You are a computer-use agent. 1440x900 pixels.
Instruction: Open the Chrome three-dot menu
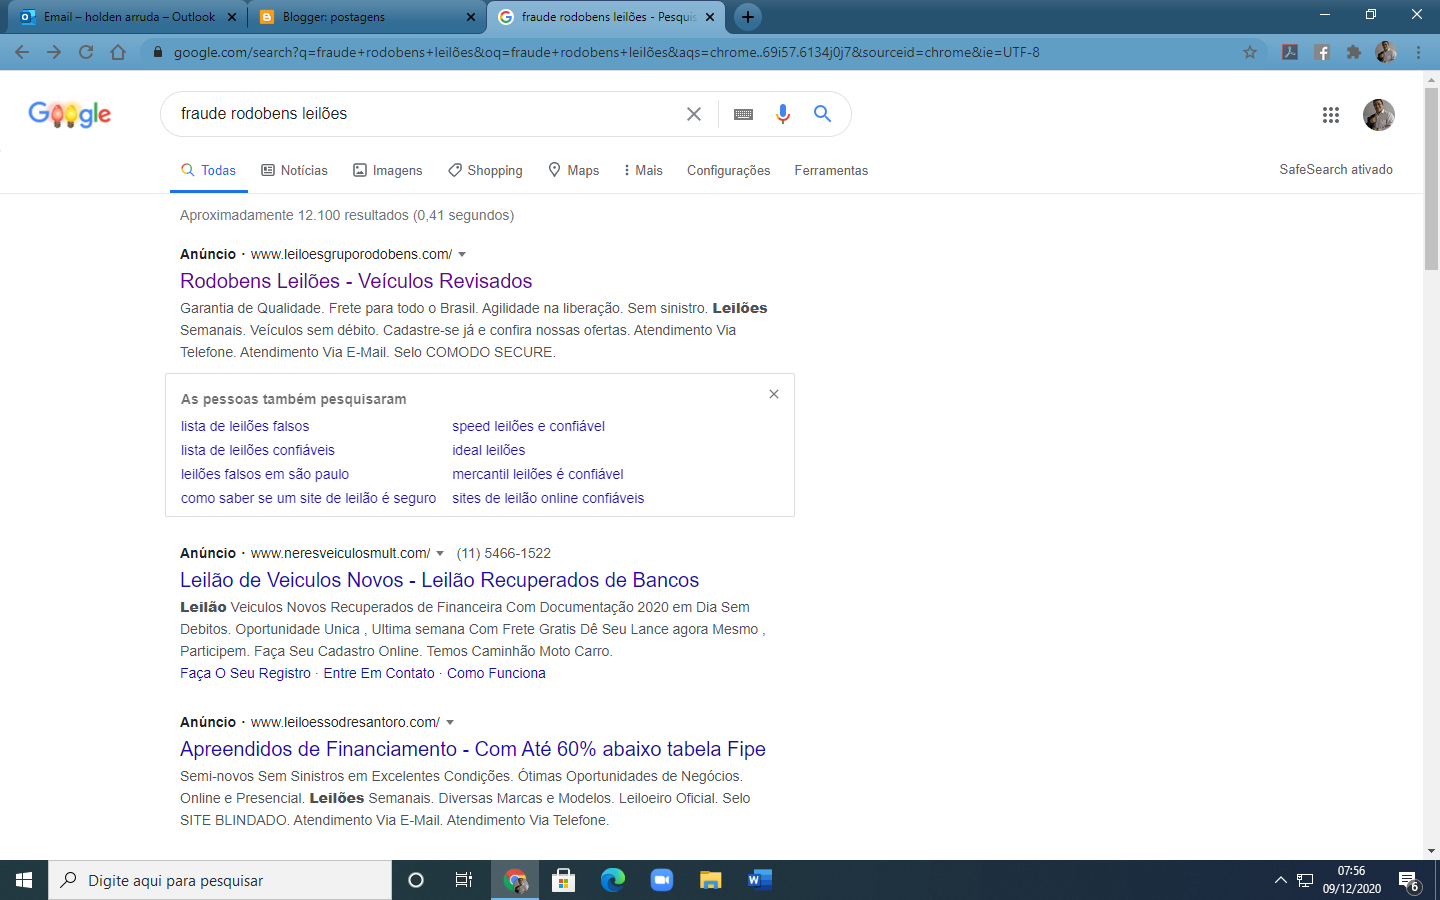pos(1418,52)
